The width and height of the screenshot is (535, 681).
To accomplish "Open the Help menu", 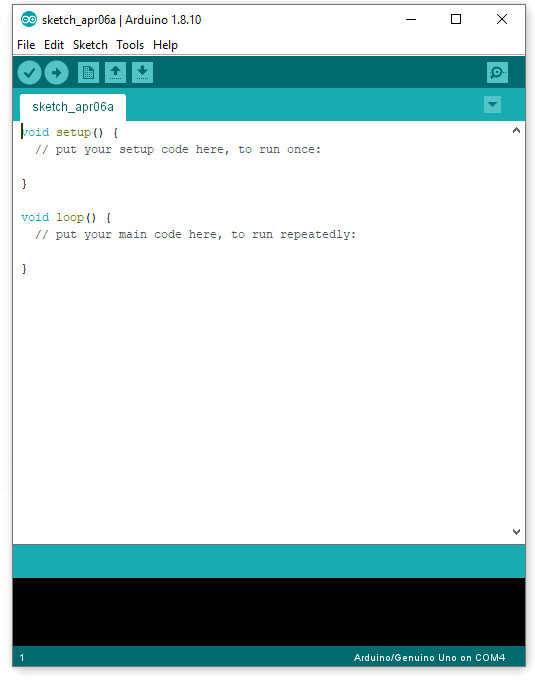I will 165,45.
